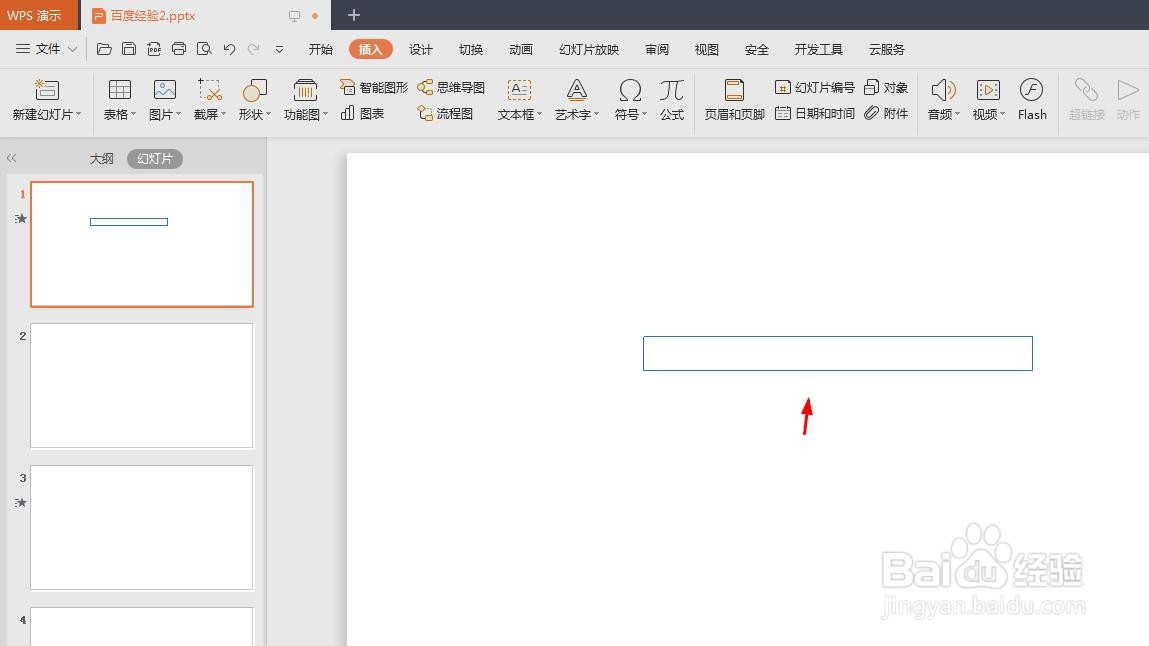
Task: Insert a Flash object
Action: tap(1031, 99)
